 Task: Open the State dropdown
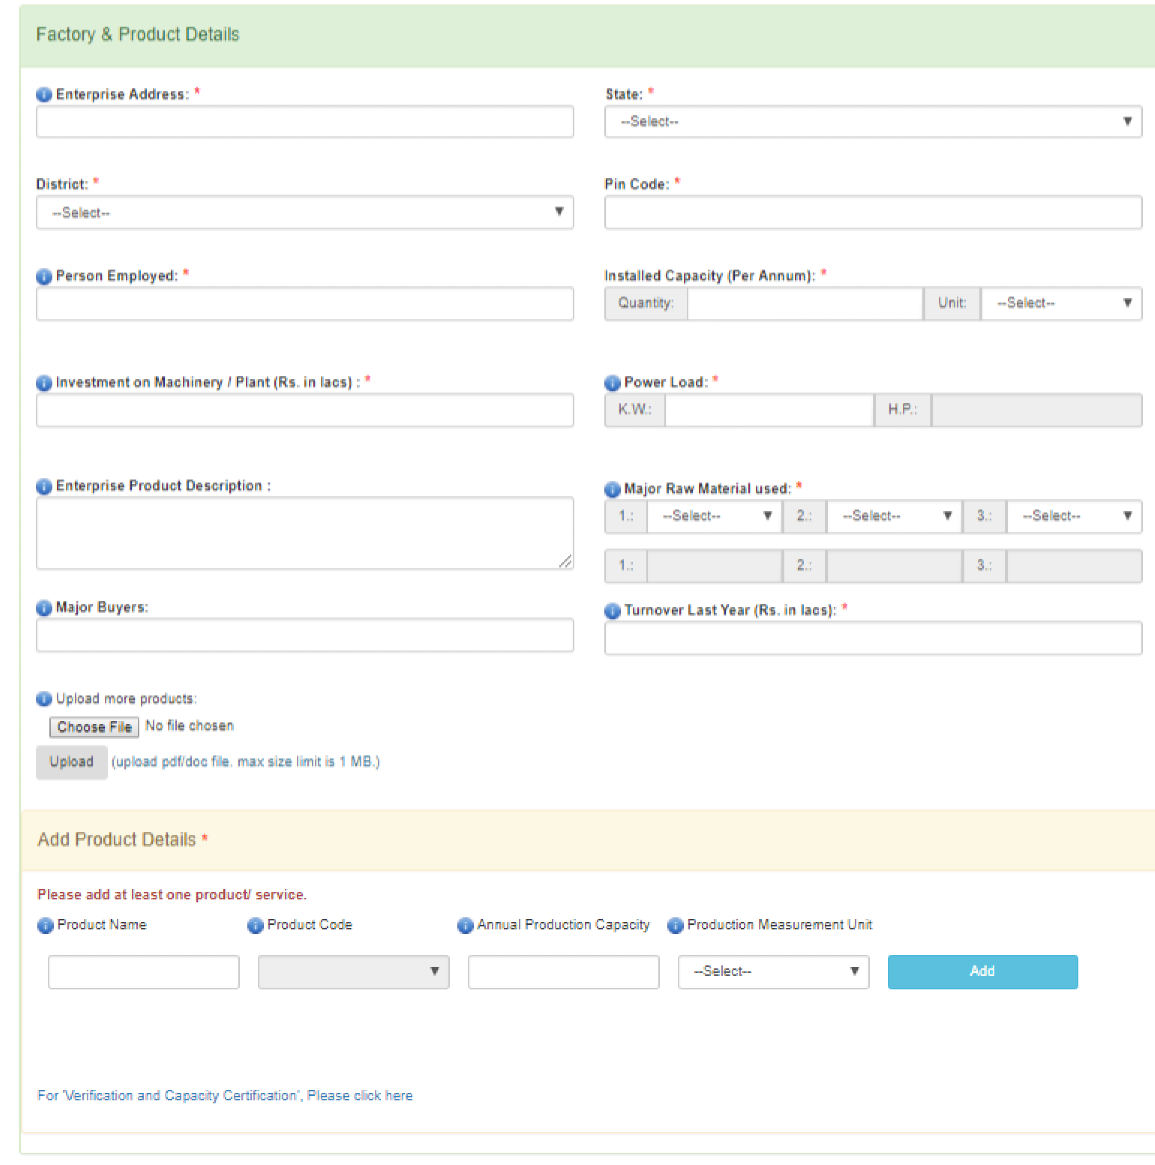pos(872,122)
